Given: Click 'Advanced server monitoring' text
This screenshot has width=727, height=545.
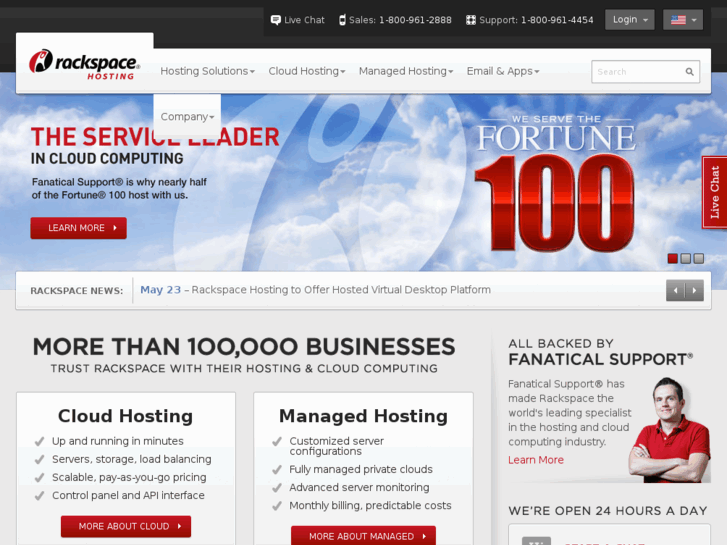Looking at the screenshot, I should [359, 487].
